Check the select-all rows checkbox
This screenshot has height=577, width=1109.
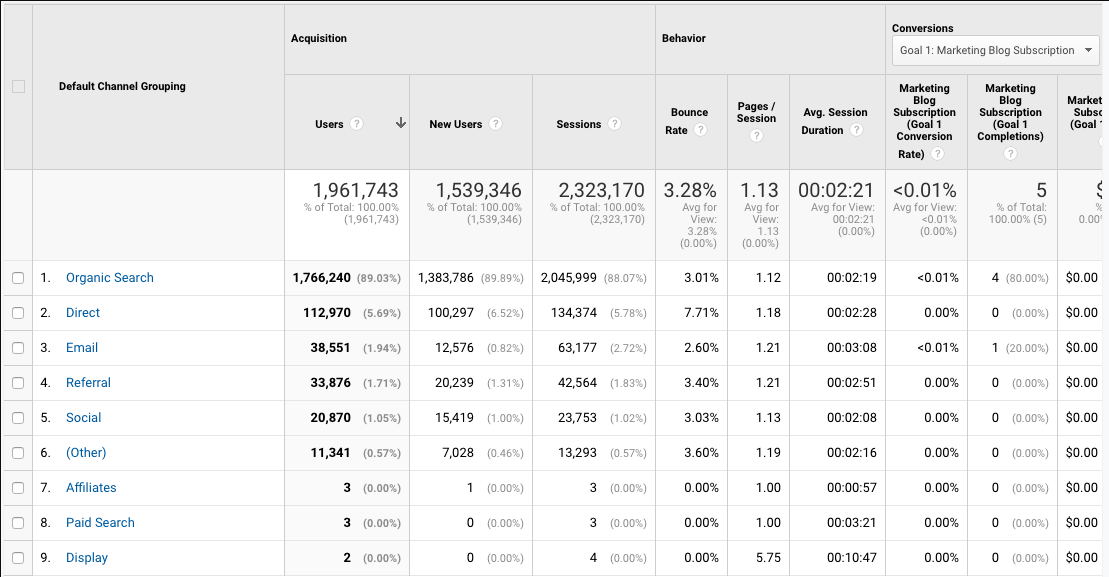coord(18,87)
